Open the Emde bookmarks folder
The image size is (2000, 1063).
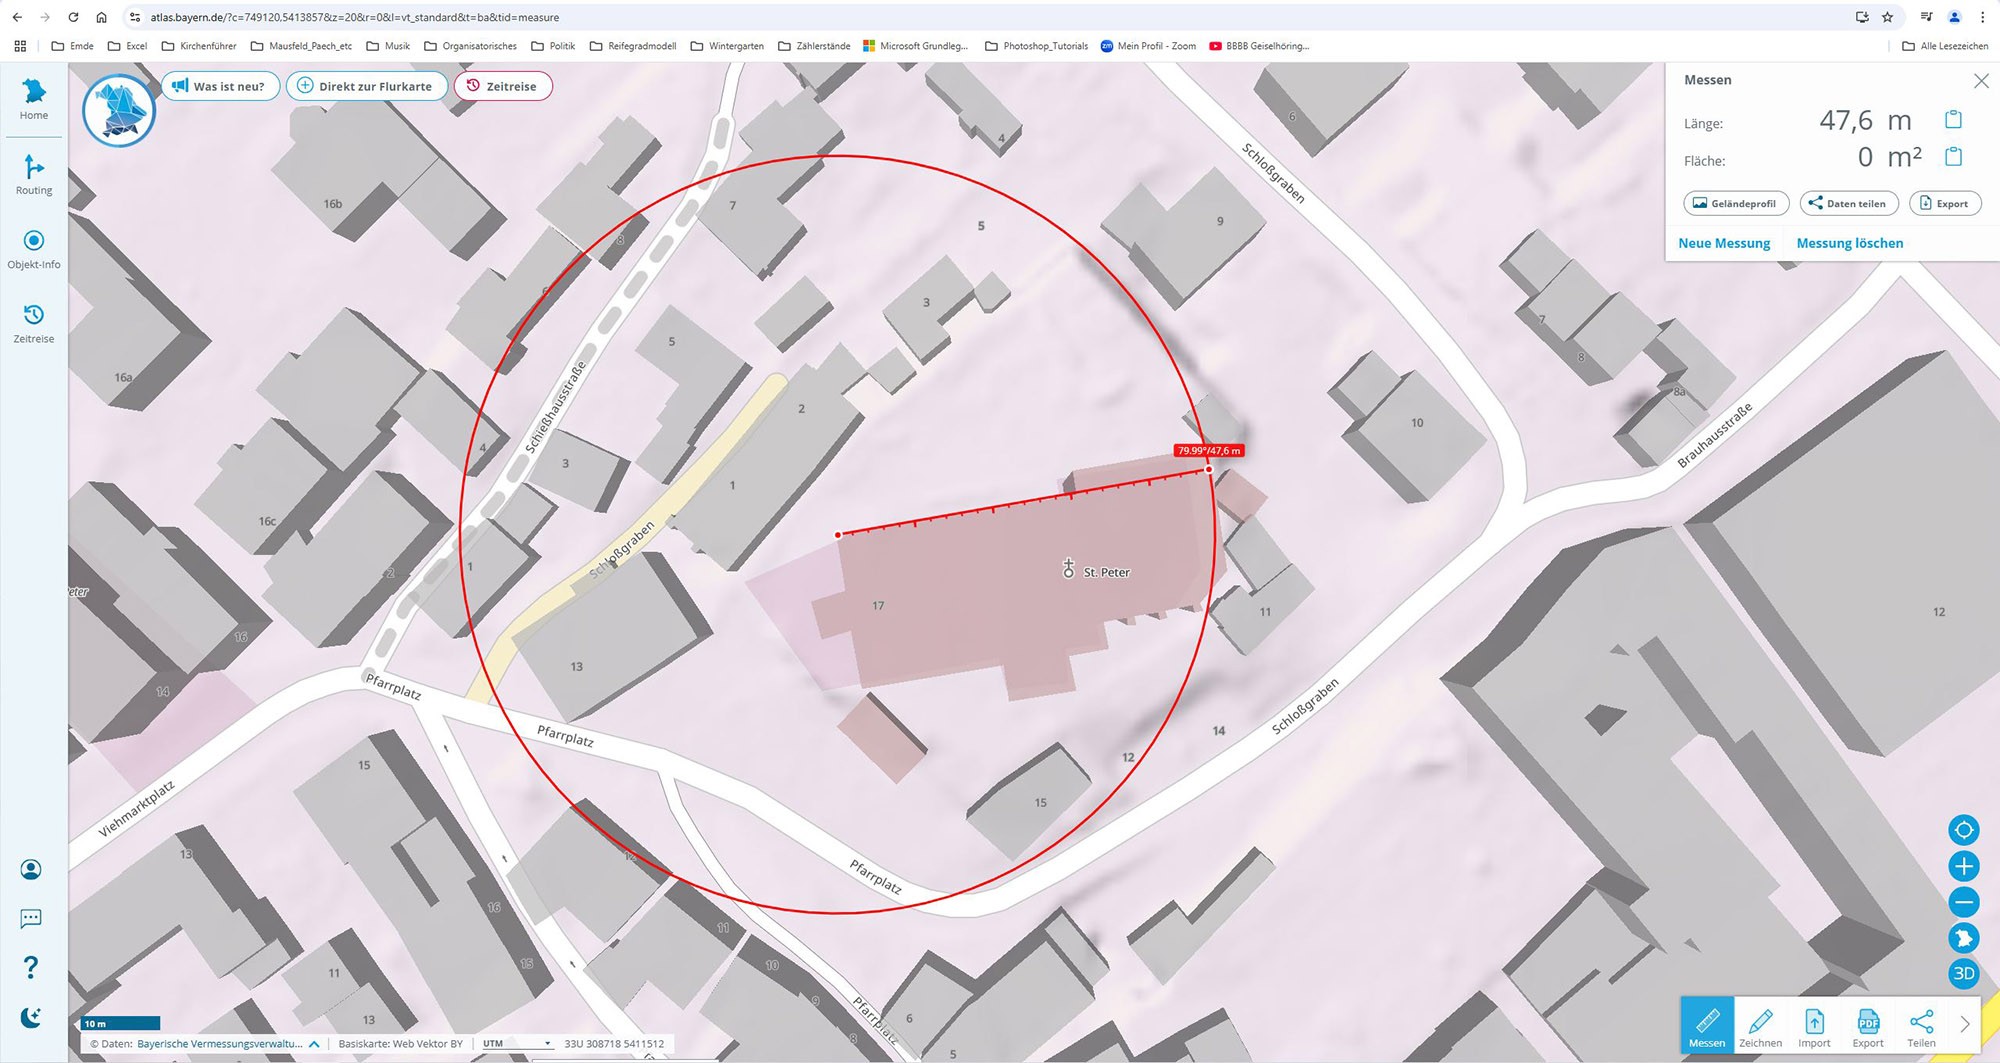pos(72,46)
